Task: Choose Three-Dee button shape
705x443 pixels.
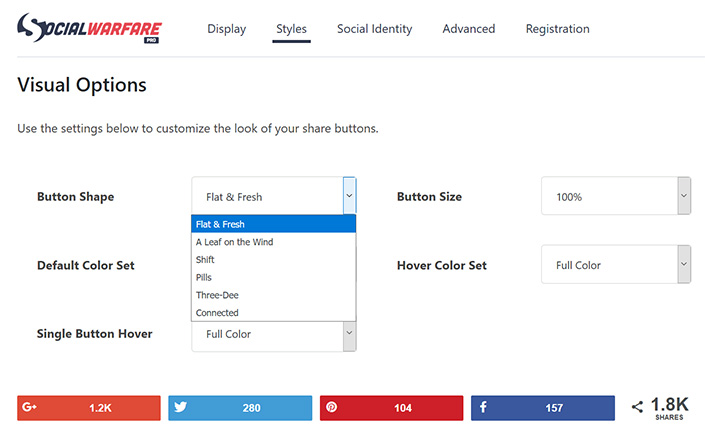Action: [x=273, y=295]
